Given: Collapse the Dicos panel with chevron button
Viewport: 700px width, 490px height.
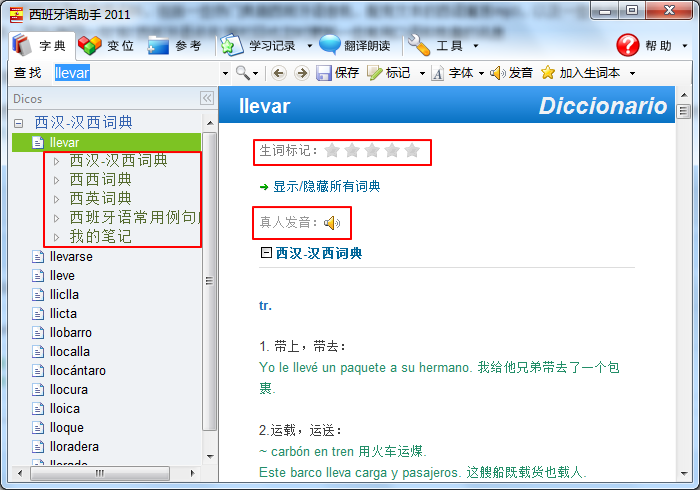Looking at the screenshot, I should tap(207, 98).
